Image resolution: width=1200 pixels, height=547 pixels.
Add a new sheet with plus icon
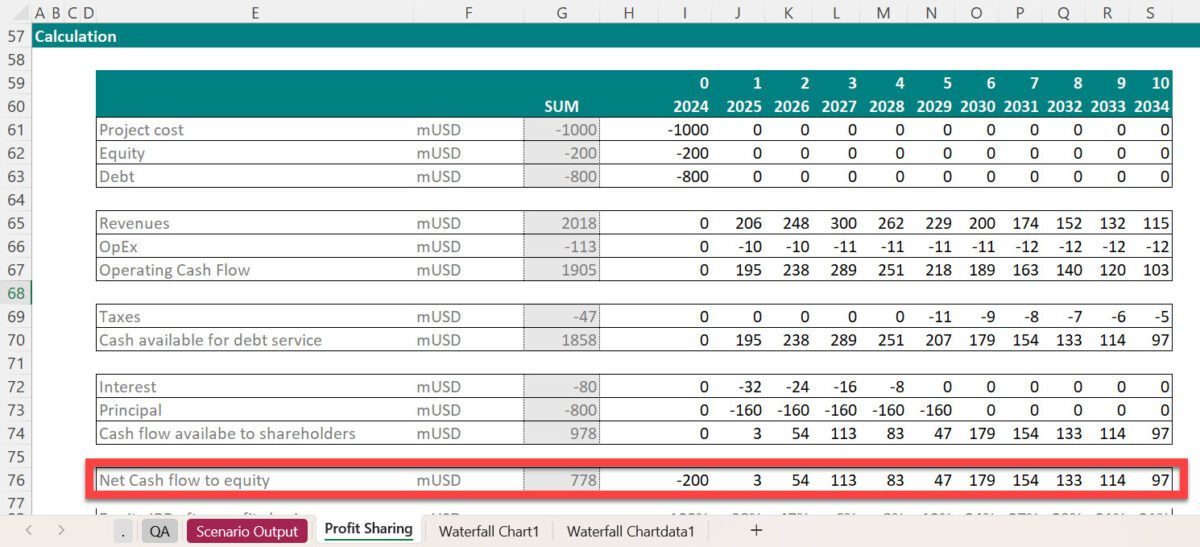pyautogui.click(x=756, y=530)
